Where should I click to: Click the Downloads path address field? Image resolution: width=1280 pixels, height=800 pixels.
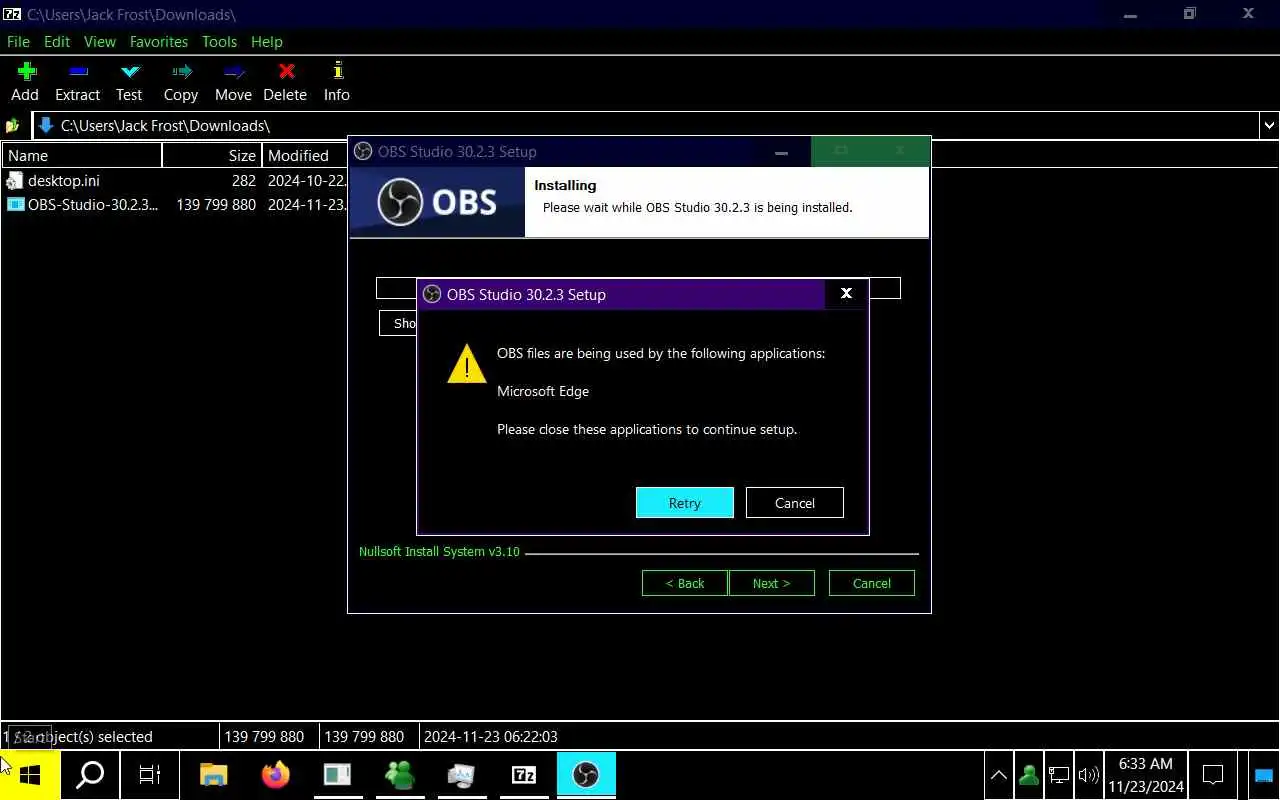(x=646, y=126)
